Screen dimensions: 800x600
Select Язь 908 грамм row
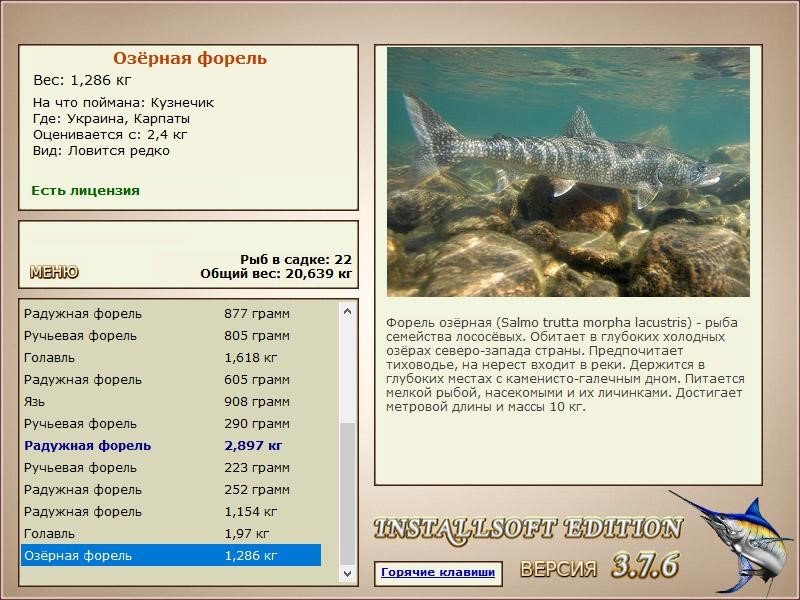pyautogui.click(x=171, y=402)
